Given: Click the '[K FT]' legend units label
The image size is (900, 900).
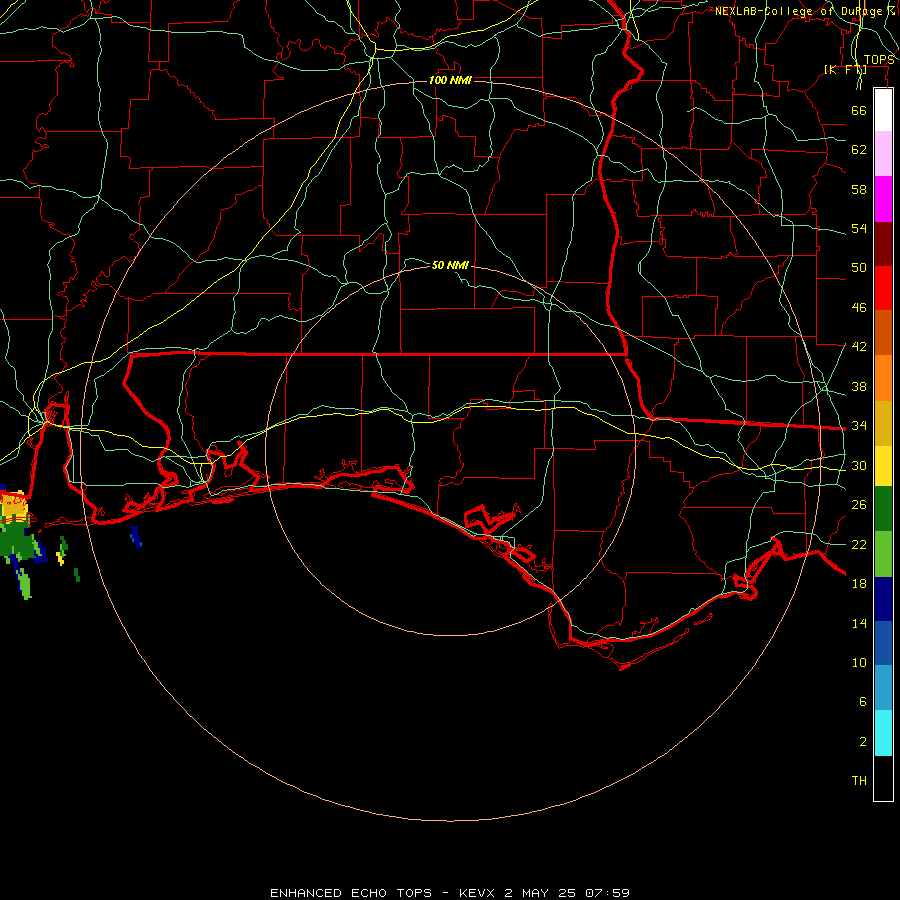Looking at the screenshot, I should click(x=845, y=69).
